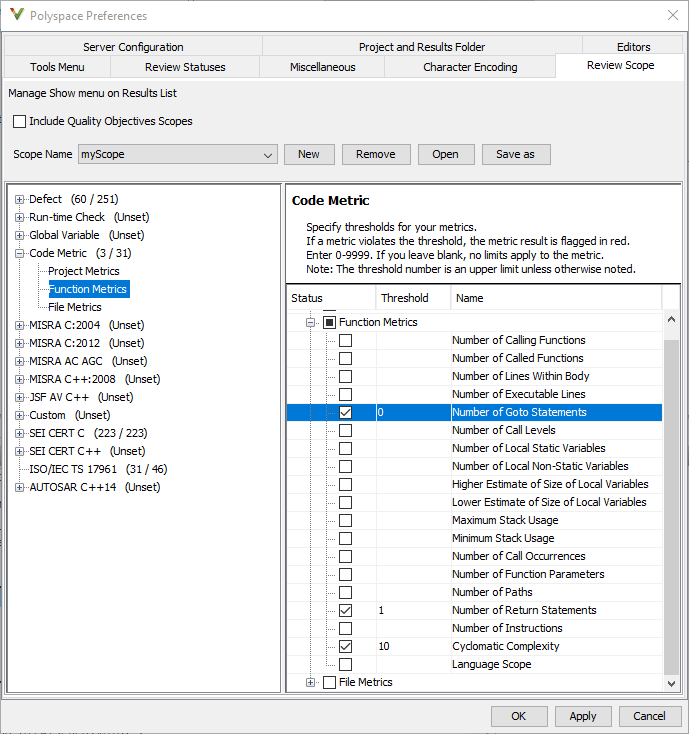The height and width of the screenshot is (734, 689).
Task: Select MISRA C++:2008 tree item
Action: (95, 380)
